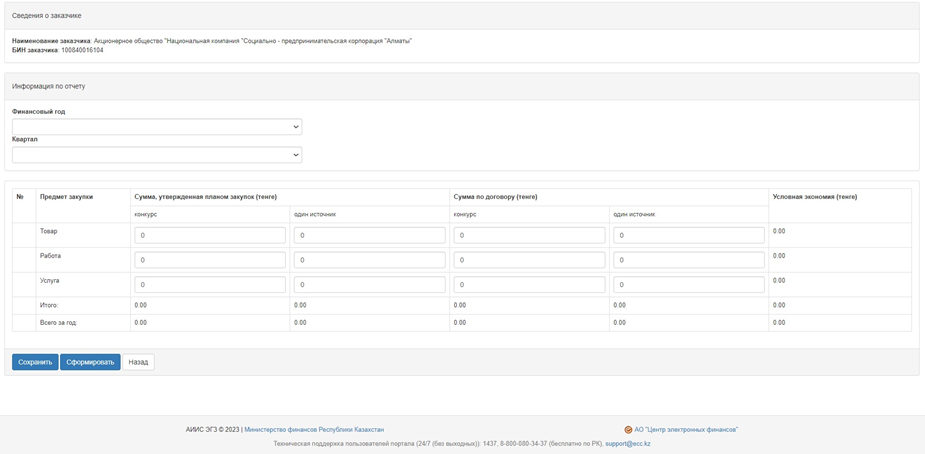Click Услуга planned конкурс amount field
This screenshot has height=454, width=925.
click(x=210, y=285)
